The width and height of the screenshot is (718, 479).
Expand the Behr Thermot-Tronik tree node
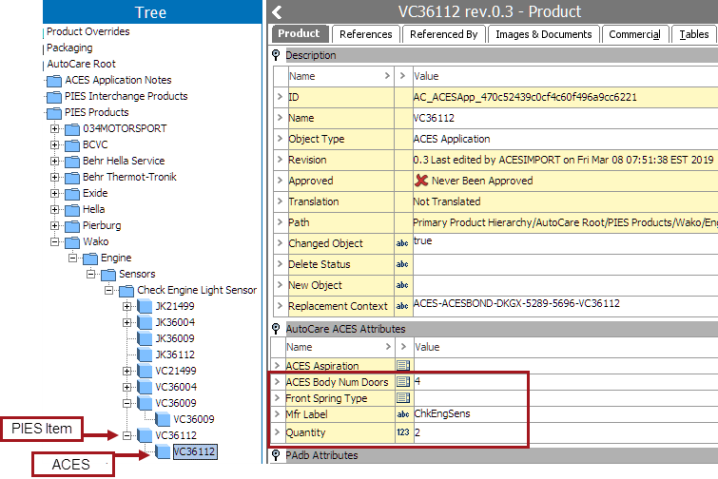[x=54, y=177]
